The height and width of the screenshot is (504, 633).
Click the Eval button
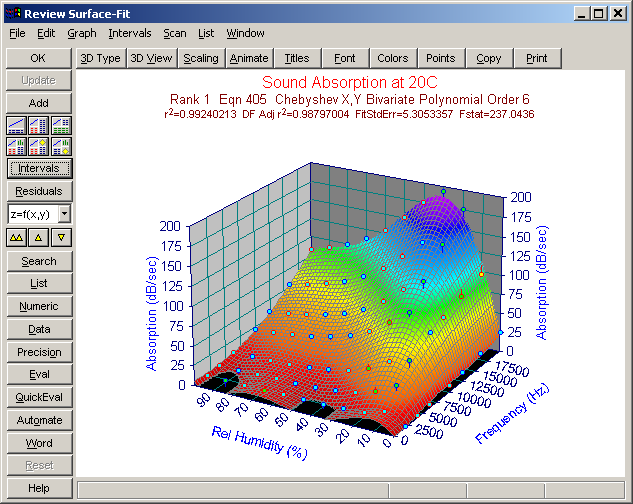[39, 374]
